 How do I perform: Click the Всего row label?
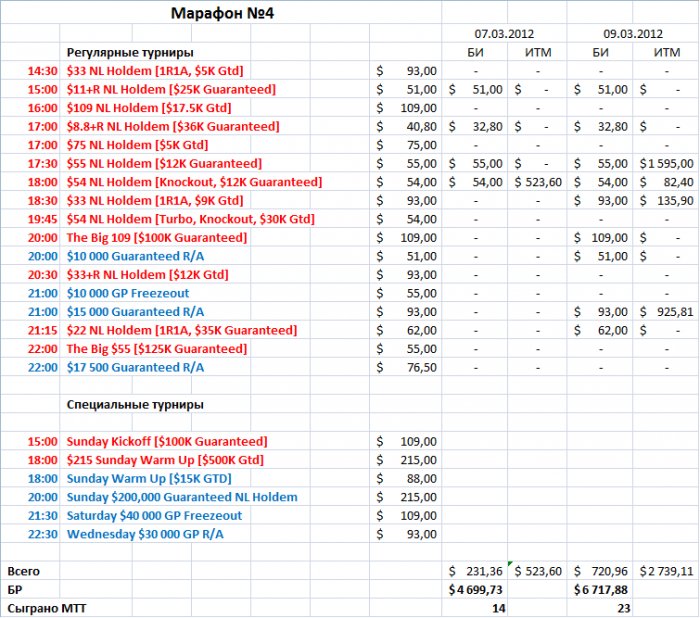[24, 571]
